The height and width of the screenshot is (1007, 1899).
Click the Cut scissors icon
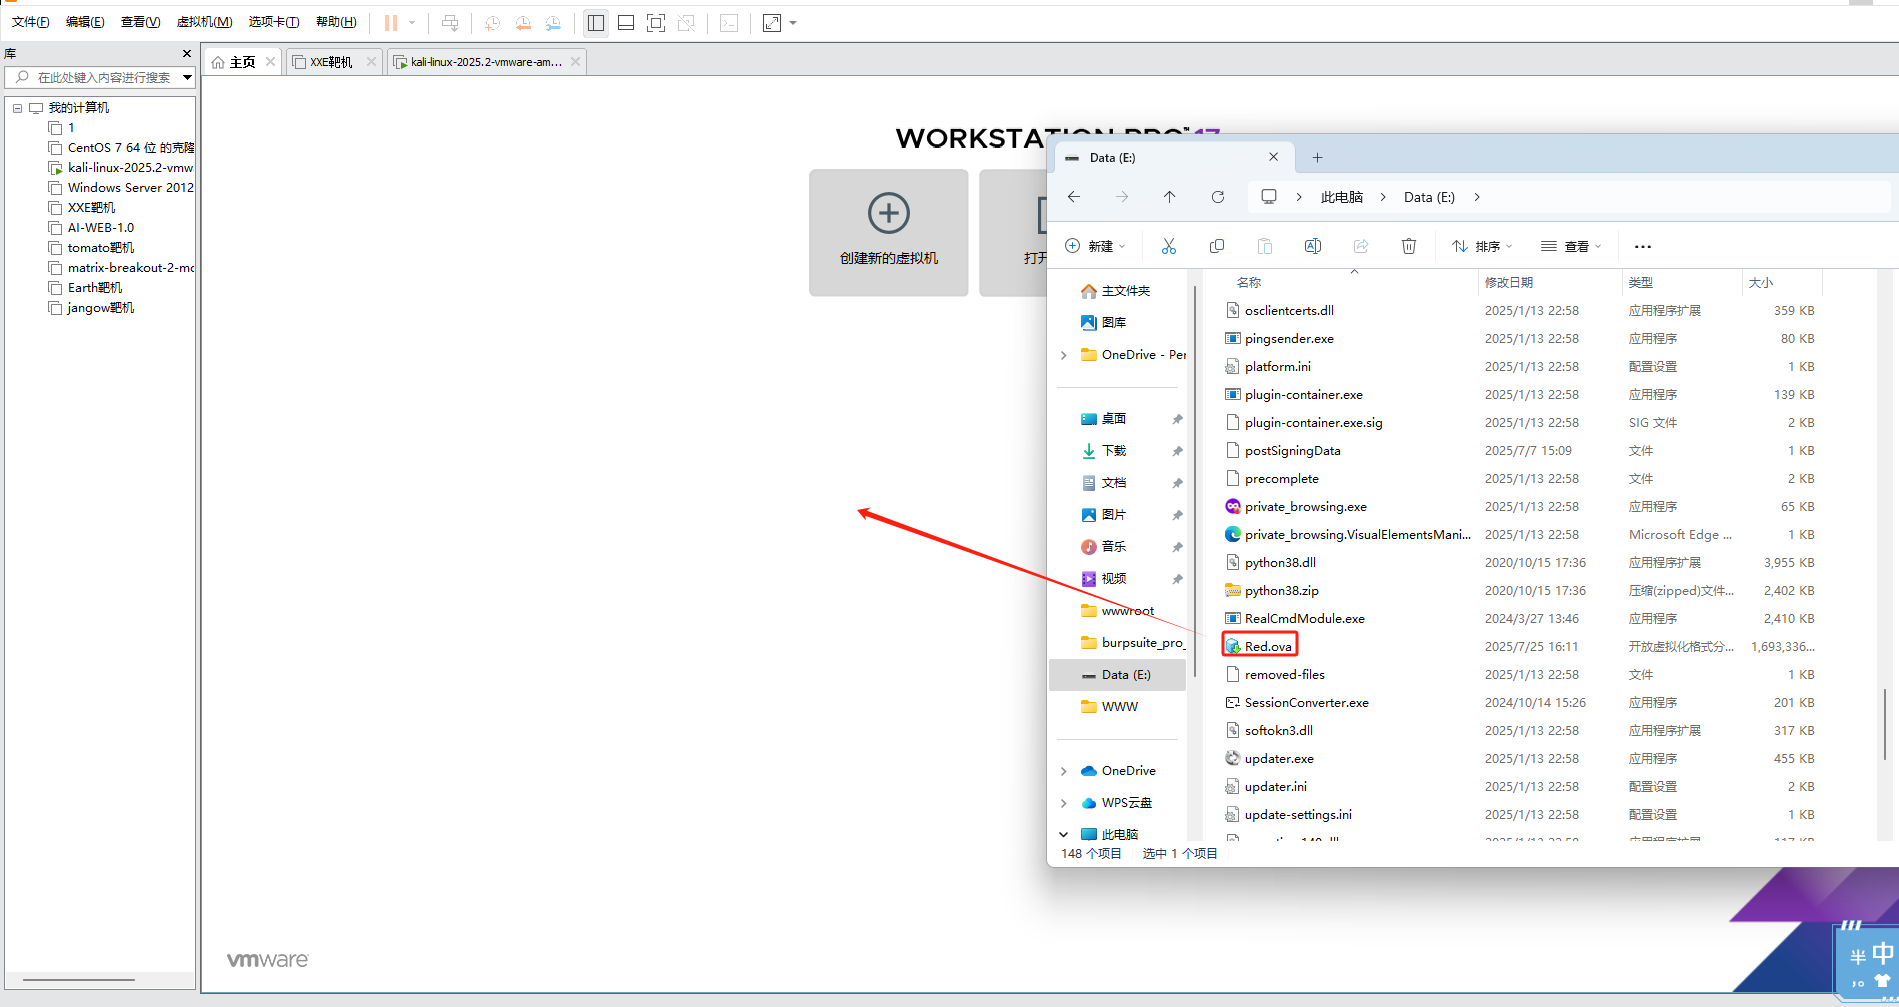[x=1169, y=246]
